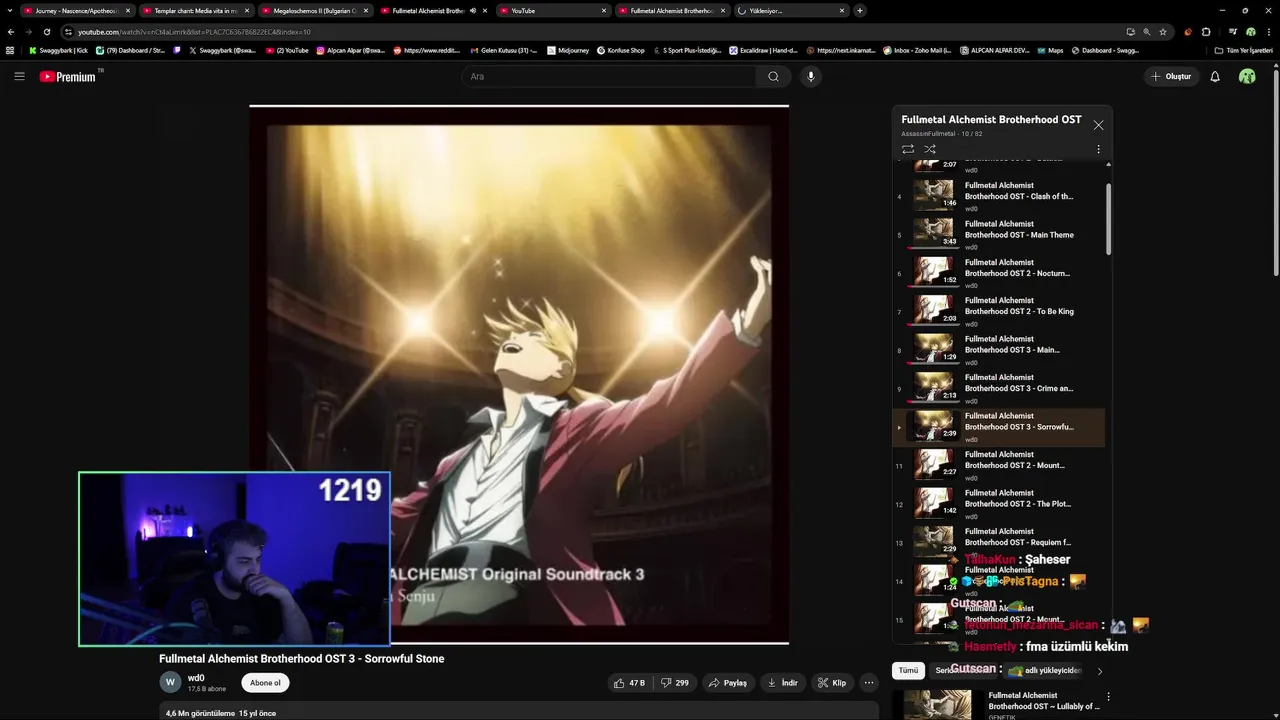The width and height of the screenshot is (1280, 720).
Task: Open the account avatar menu
Action: point(1247,76)
